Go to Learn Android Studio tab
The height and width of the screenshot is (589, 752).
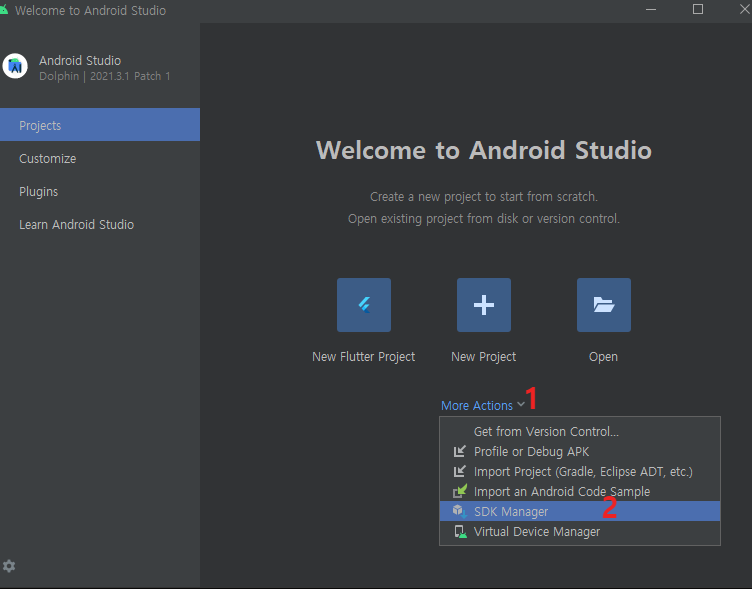click(100, 224)
